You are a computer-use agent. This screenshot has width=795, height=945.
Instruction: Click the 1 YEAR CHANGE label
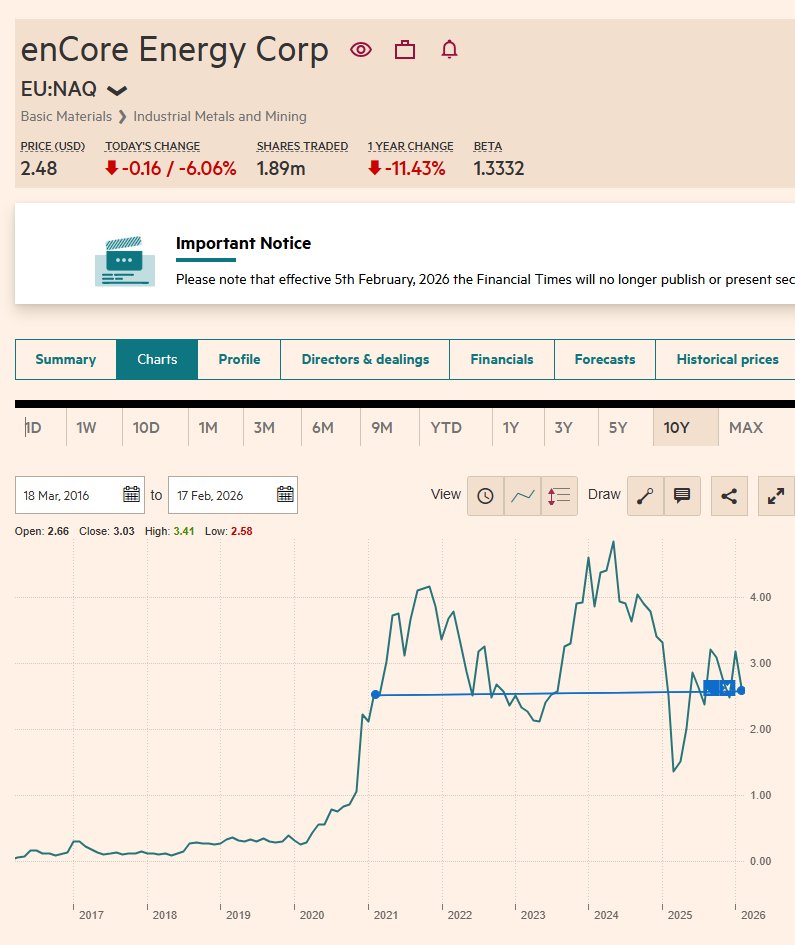coord(410,146)
